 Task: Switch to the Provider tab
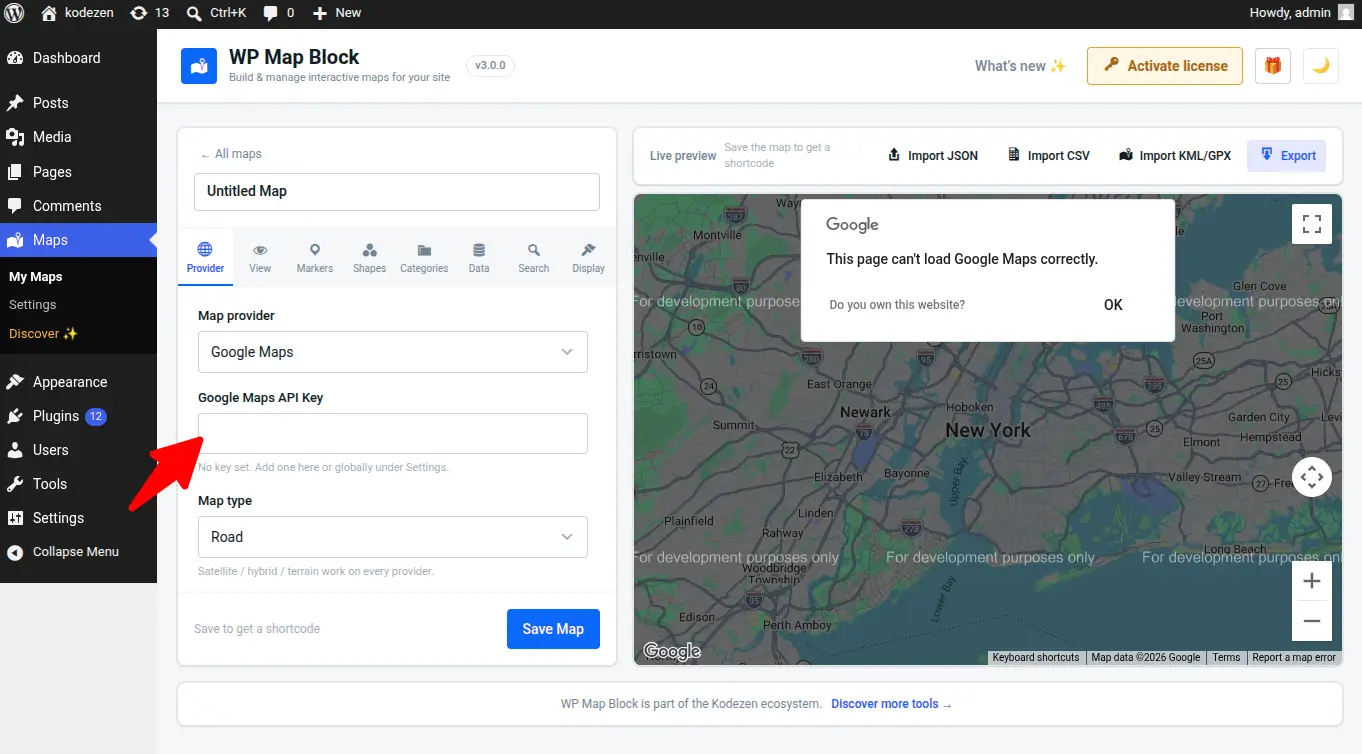click(206, 257)
